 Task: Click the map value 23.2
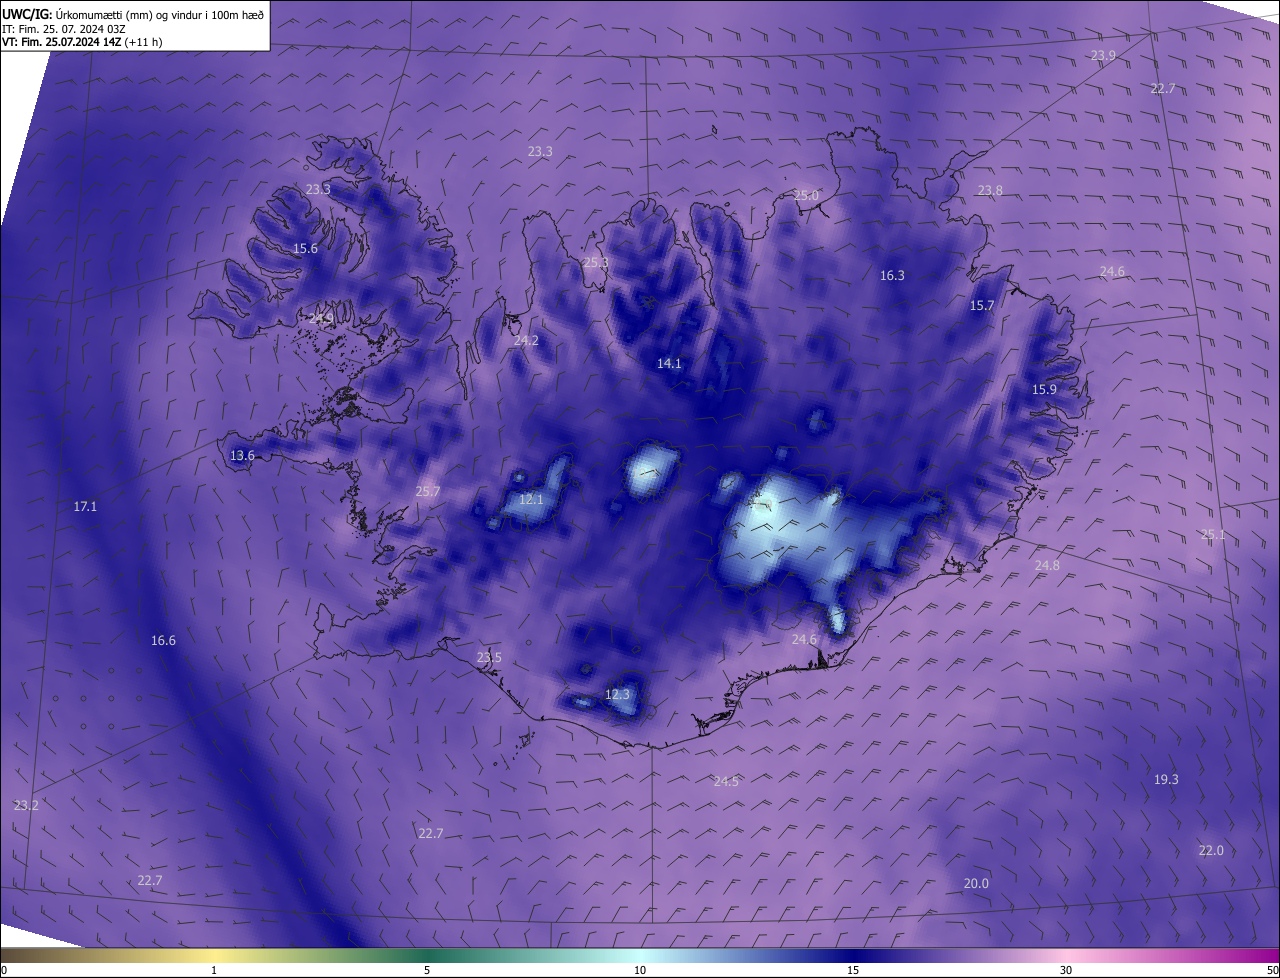point(26,806)
